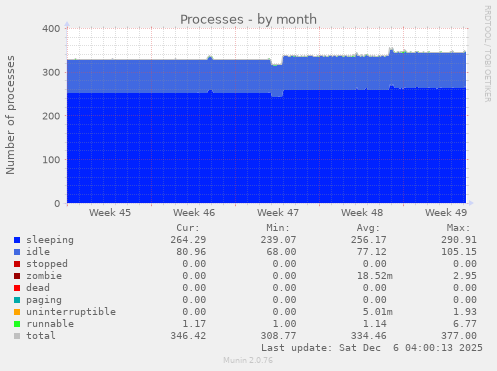Click the 'total' legend label
The image size is (497, 371).
point(41,336)
